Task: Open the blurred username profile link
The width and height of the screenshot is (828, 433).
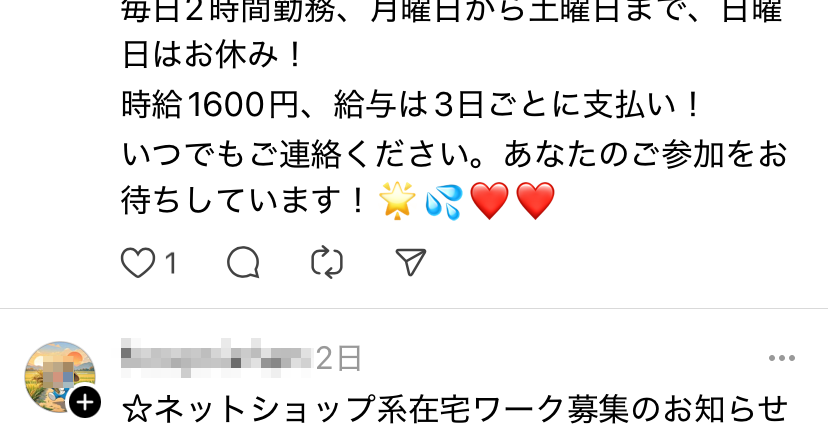Action: click(217, 357)
